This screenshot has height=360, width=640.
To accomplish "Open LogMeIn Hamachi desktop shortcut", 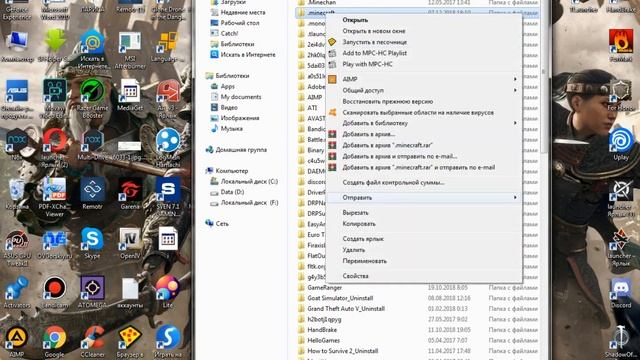I will (x=167, y=148).
